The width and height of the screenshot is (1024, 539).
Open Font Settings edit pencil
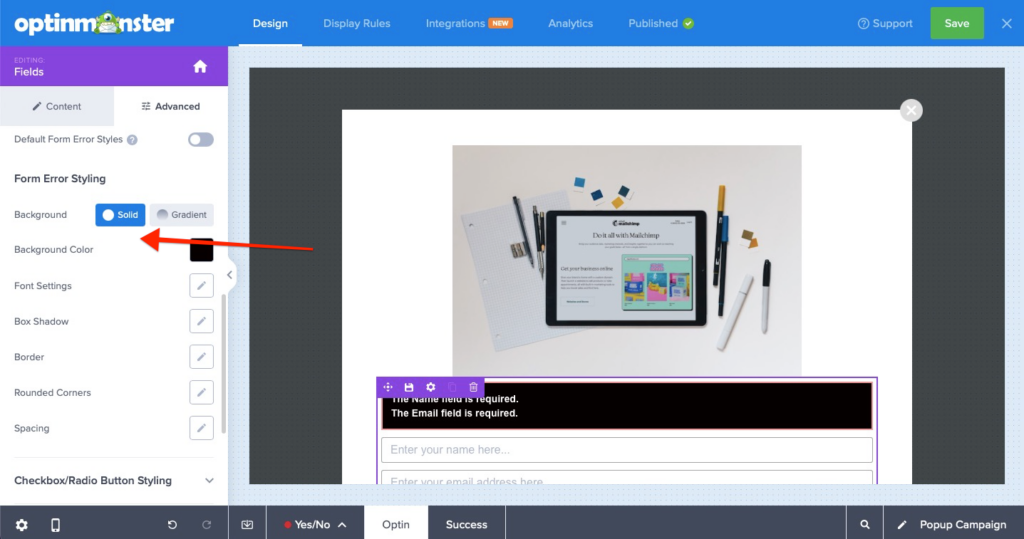point(201,286)
